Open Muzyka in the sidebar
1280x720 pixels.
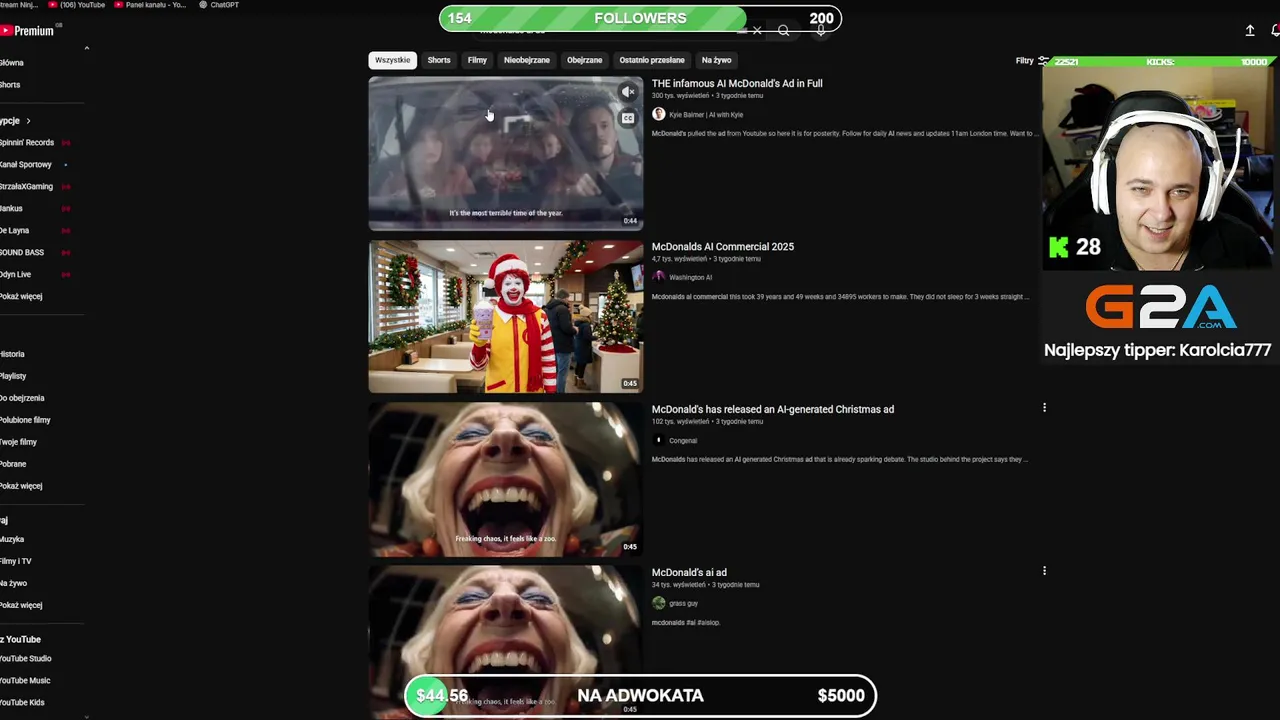click(x=12, y=540)
